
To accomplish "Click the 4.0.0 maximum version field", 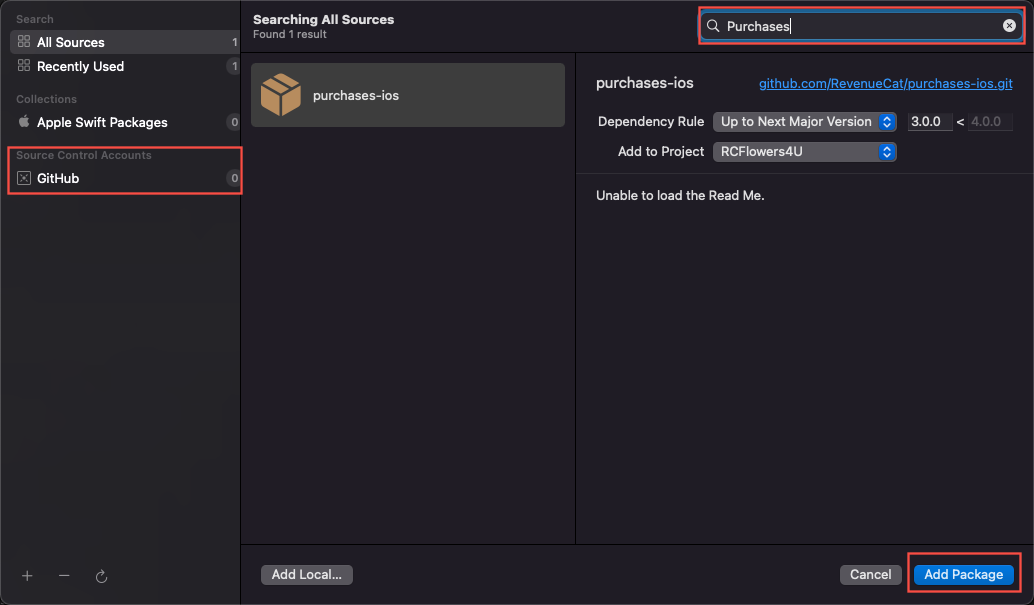I will click(990, 122).
